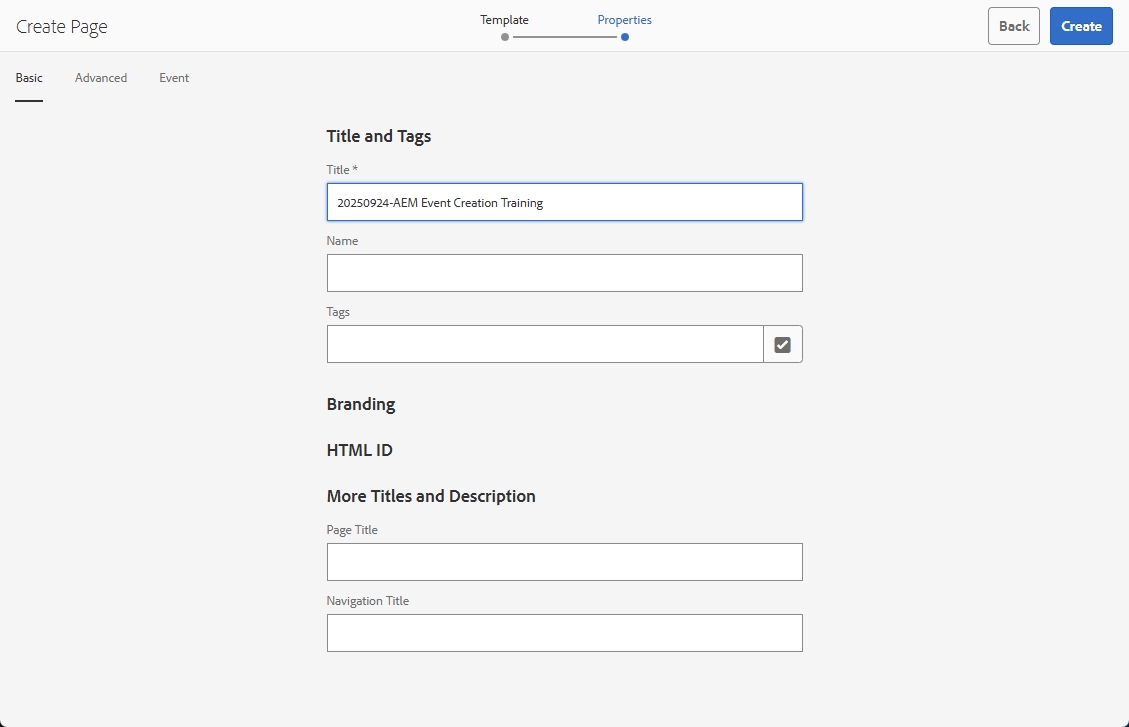This screenshot has height=727, width=1129.
Task: Click the Create Page header title
Action: click(62, 27)
